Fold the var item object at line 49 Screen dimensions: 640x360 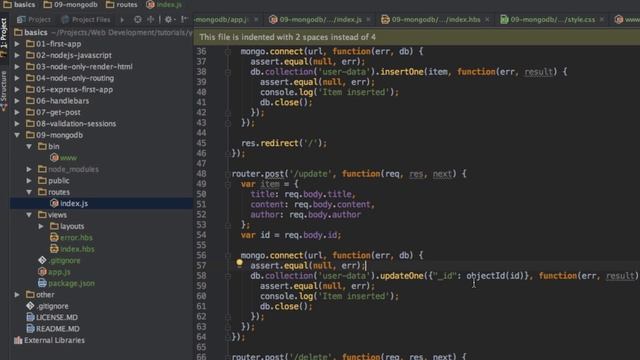[x=228, y=184]
